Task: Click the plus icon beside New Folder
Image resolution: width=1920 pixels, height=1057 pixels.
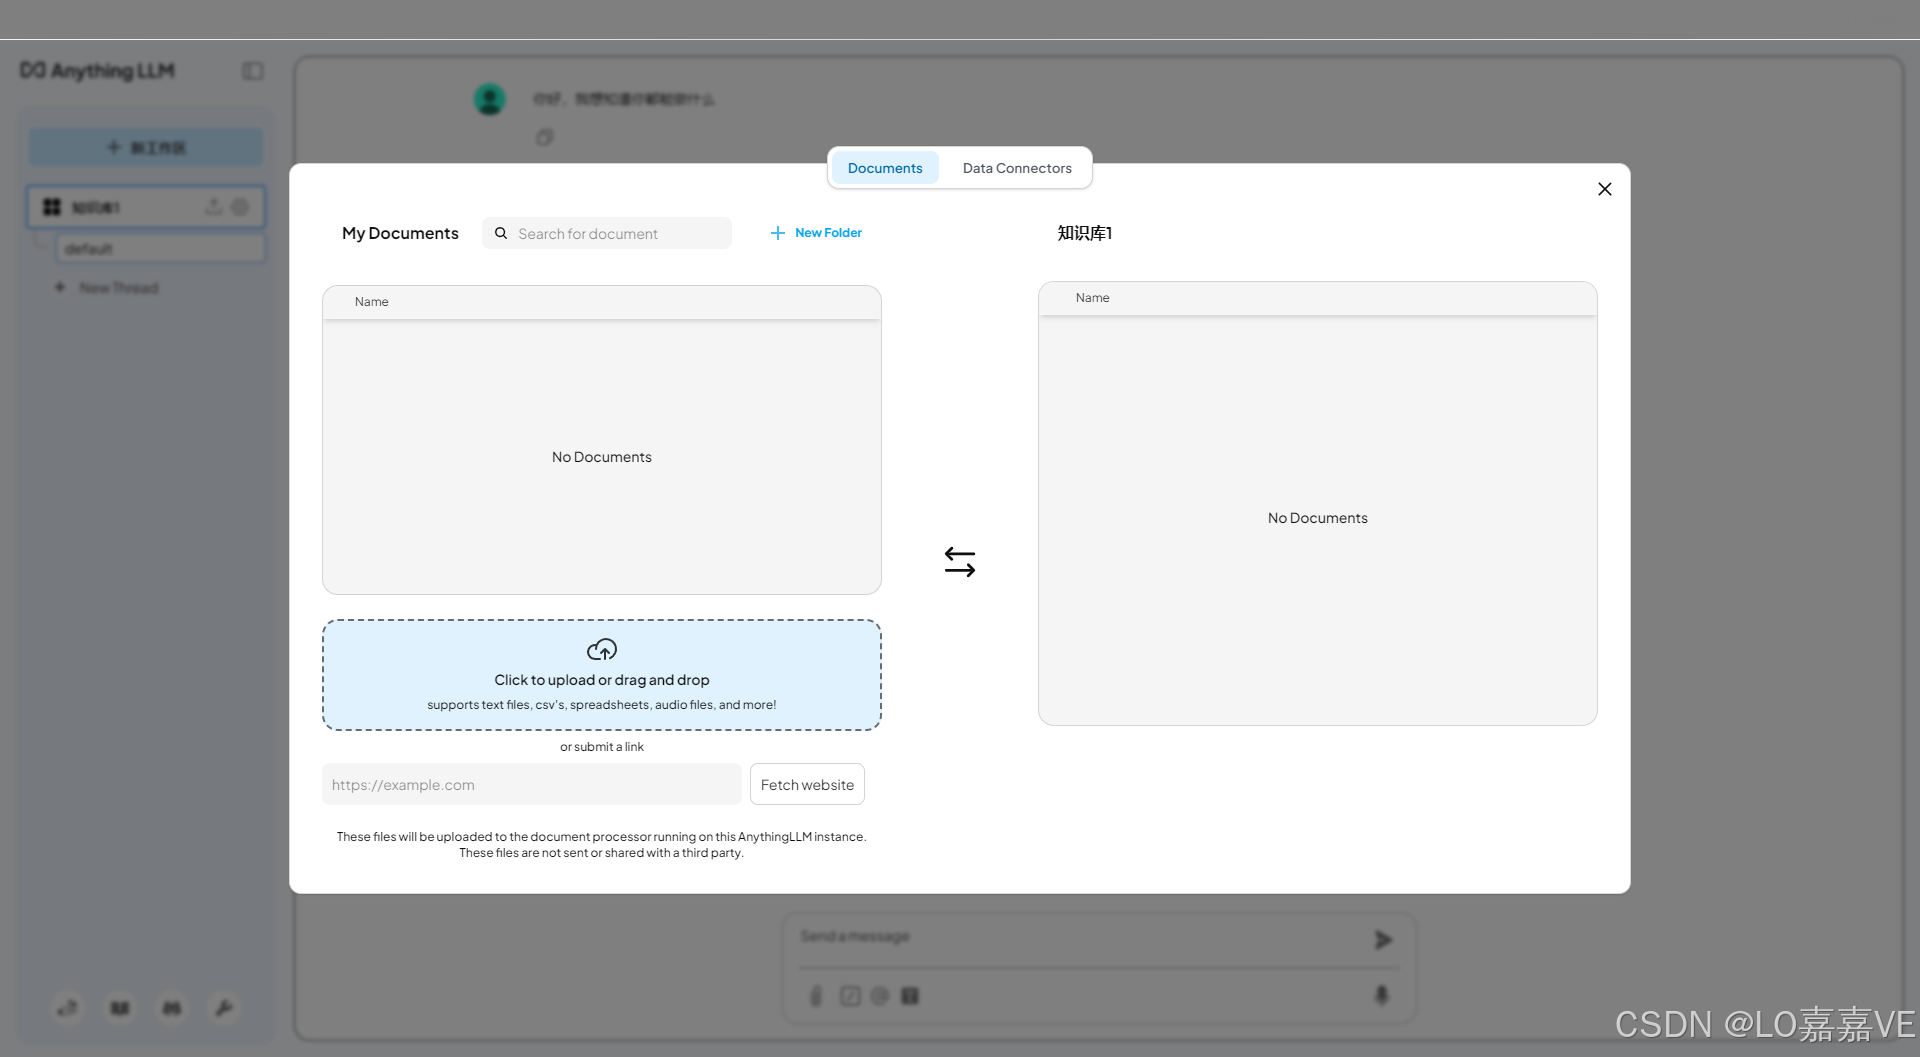Action: pos(778,233)
